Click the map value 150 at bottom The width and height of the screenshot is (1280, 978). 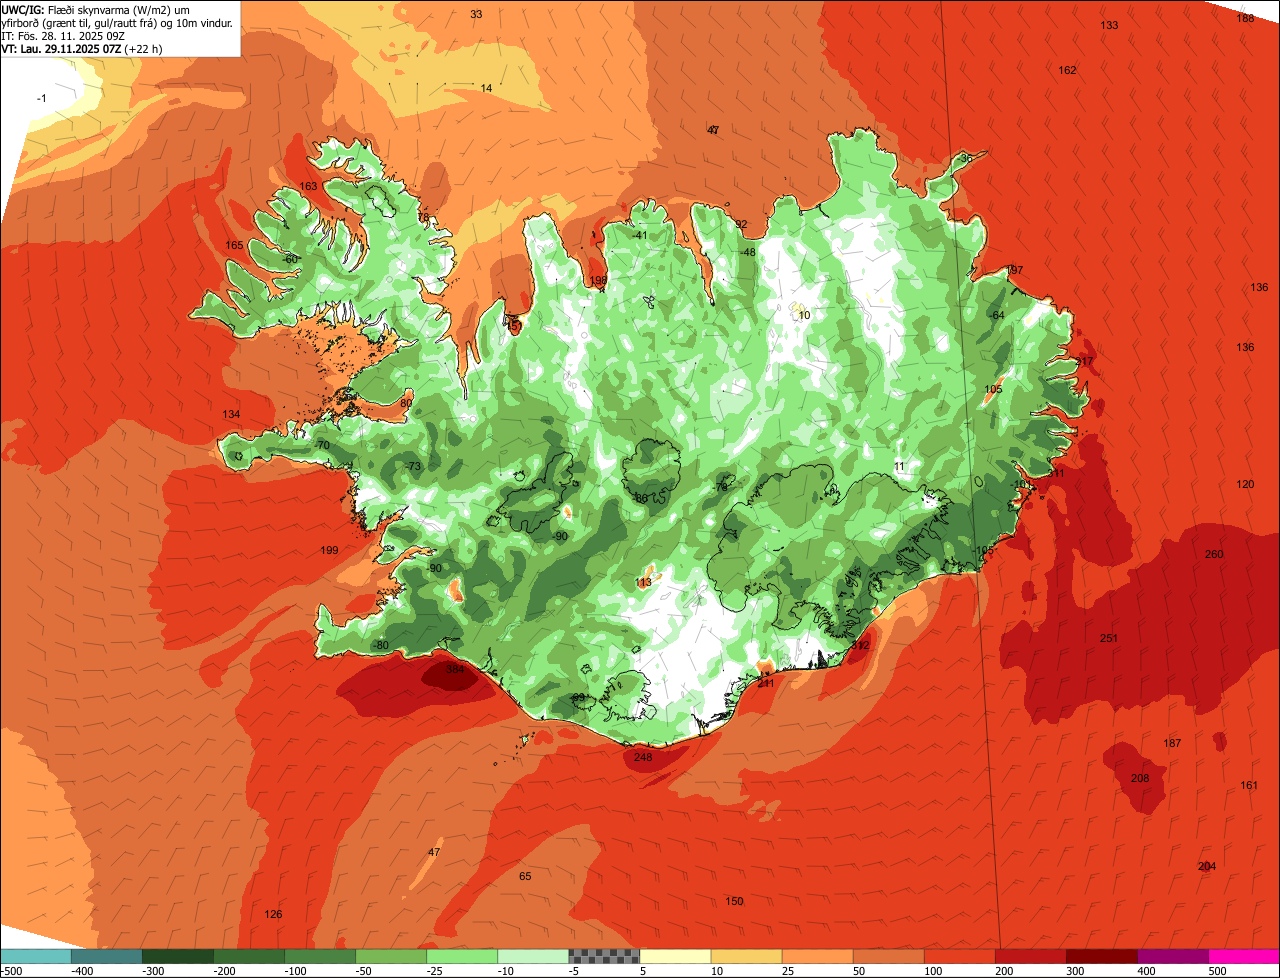coord(734,901)
